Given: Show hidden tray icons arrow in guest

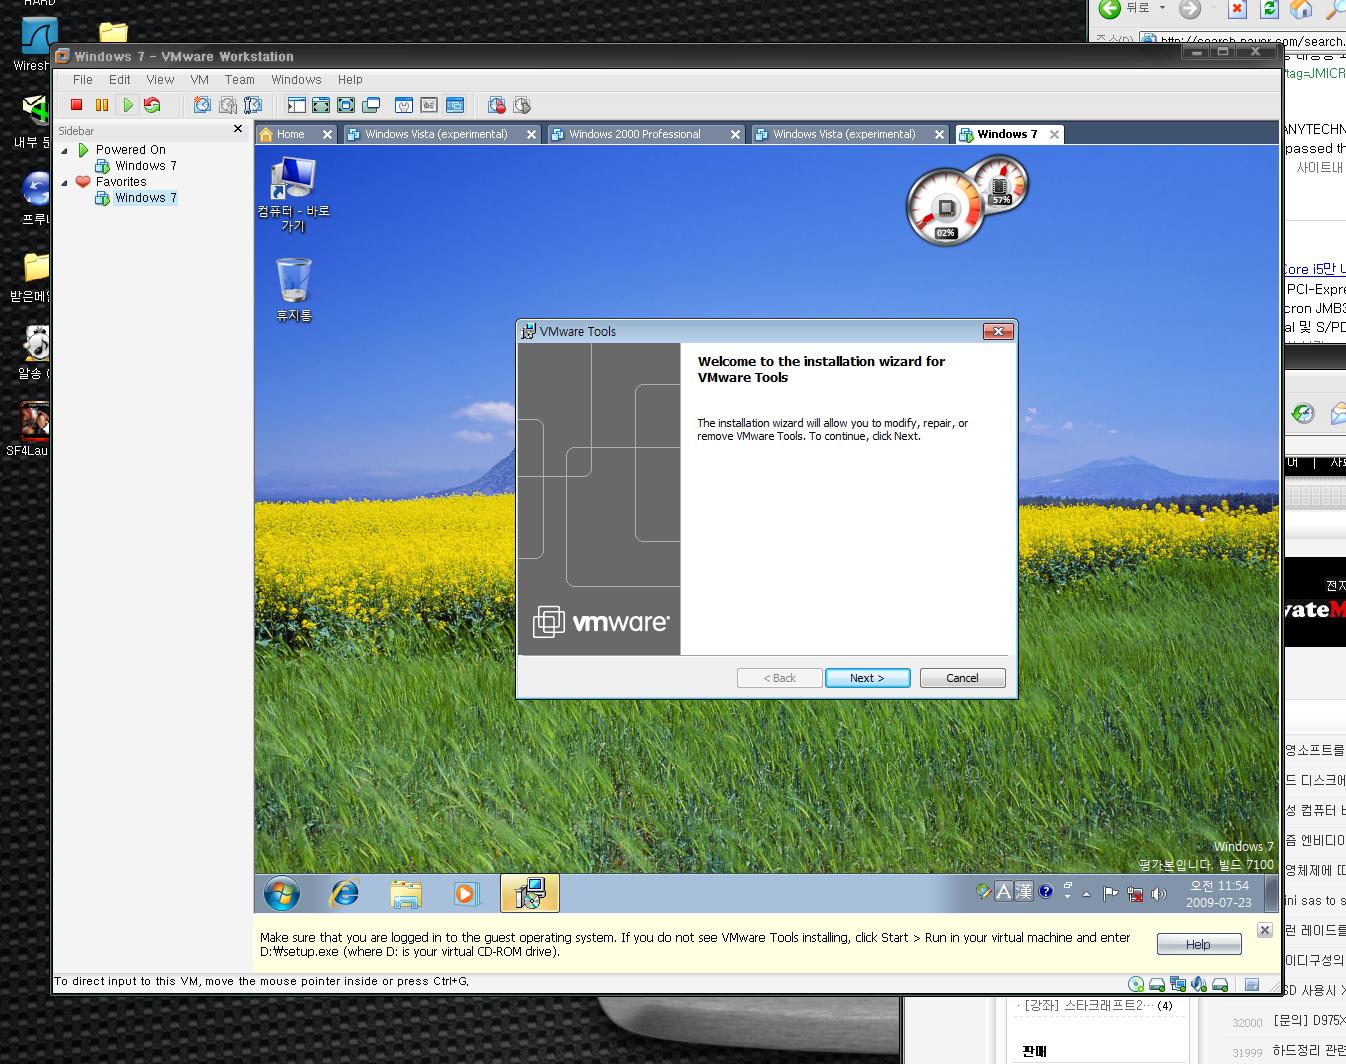Looking at the screenshot, I should (1086, 894).
